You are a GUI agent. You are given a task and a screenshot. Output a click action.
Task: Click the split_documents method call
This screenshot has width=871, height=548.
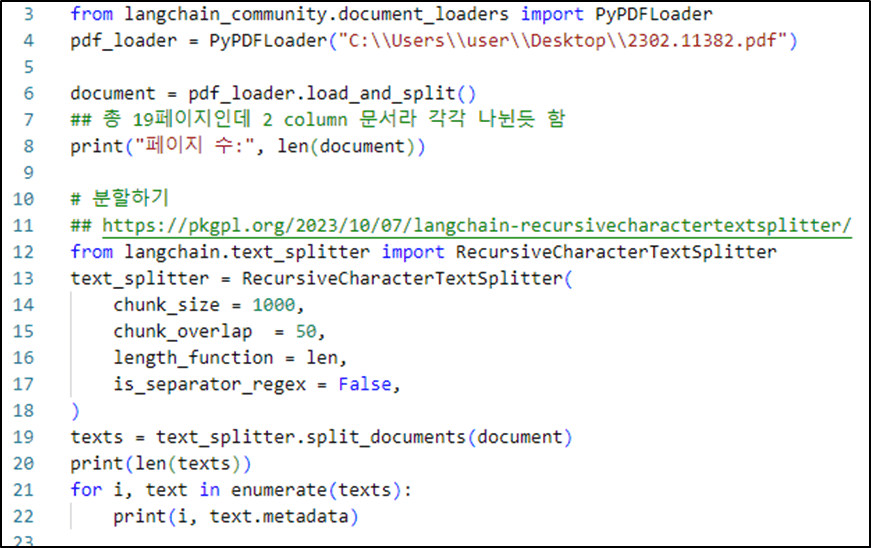pyautogui.click(x=386, y=437)
